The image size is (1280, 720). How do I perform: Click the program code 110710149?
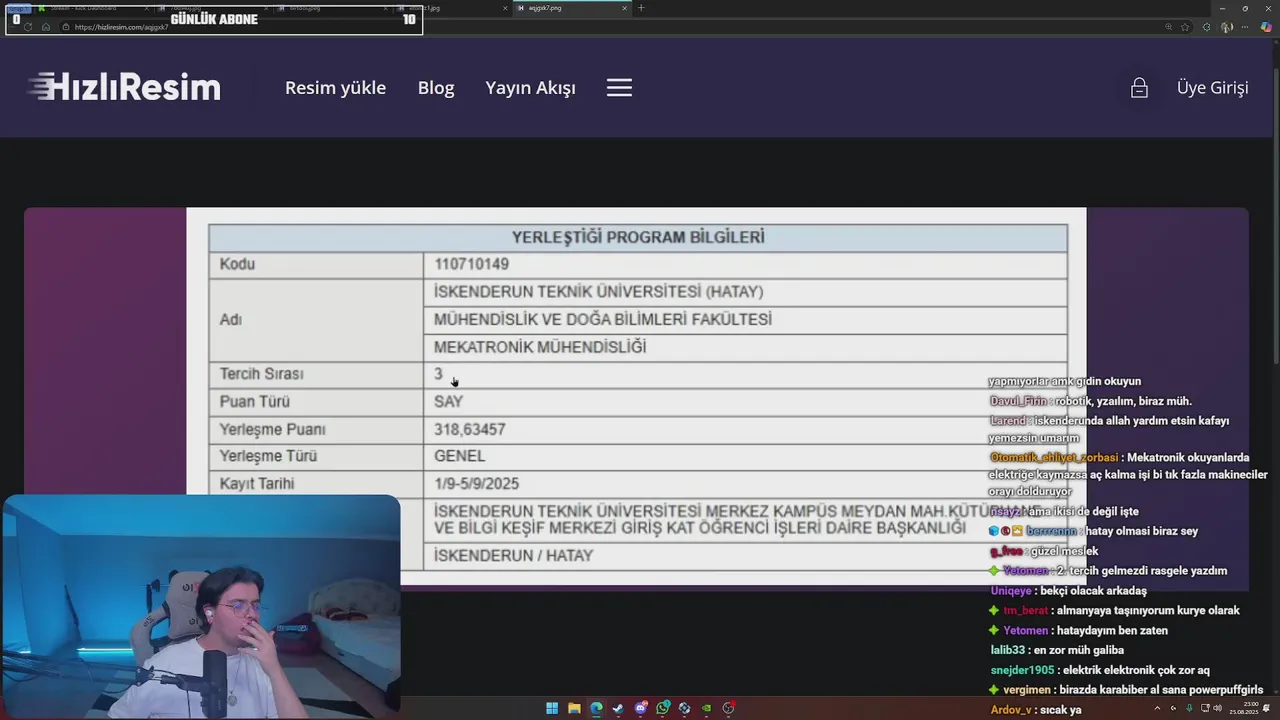pyautogui.click(x=471, y=264)
